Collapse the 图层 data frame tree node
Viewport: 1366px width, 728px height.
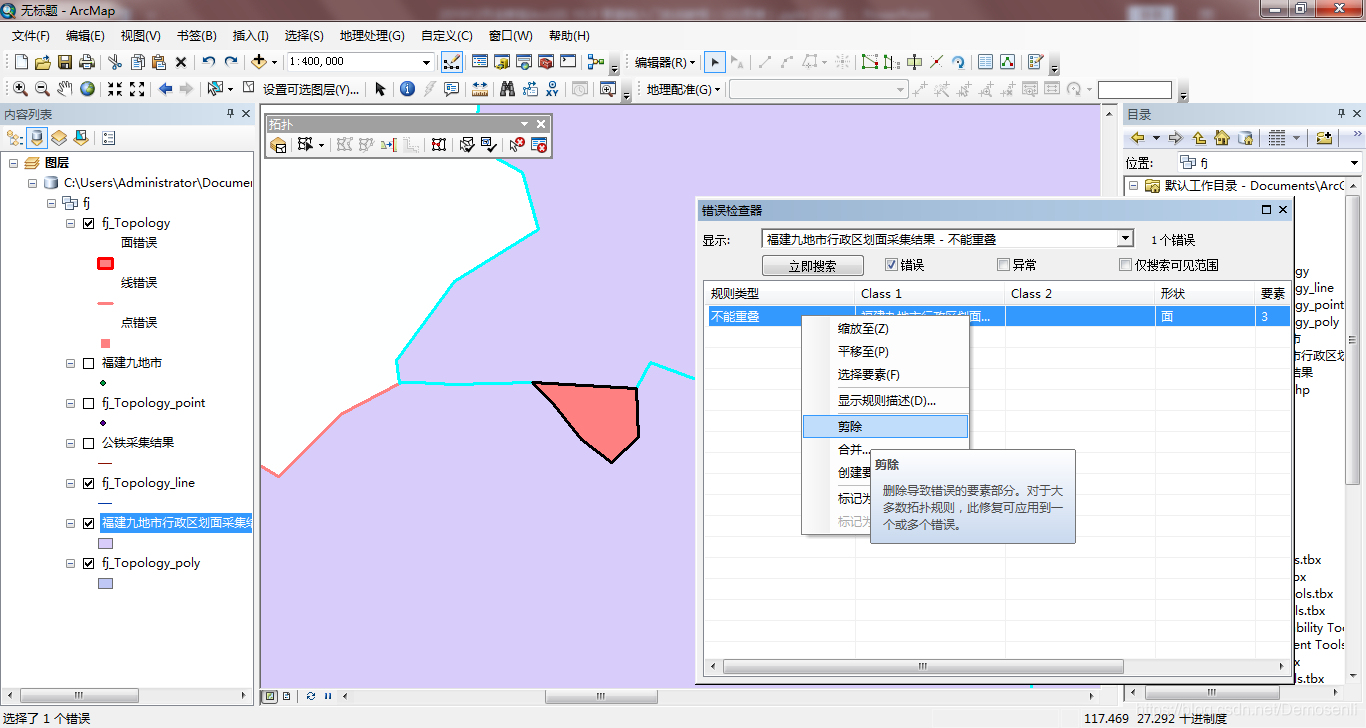[x=14, y=163]
